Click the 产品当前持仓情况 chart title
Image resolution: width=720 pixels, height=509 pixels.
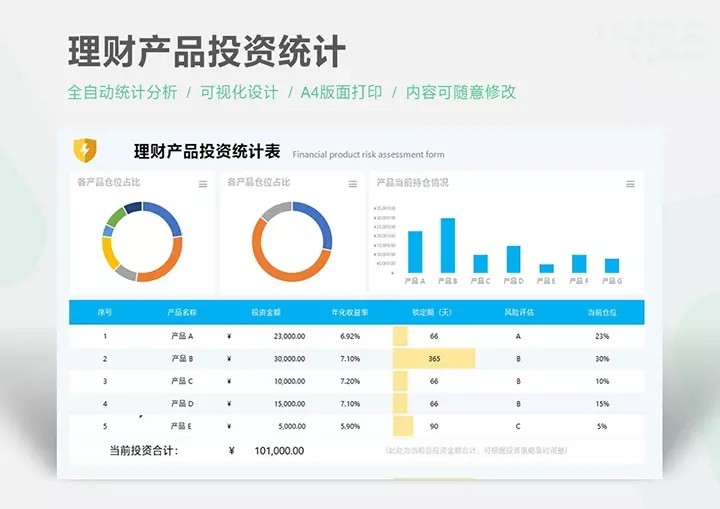click(412, 182)
